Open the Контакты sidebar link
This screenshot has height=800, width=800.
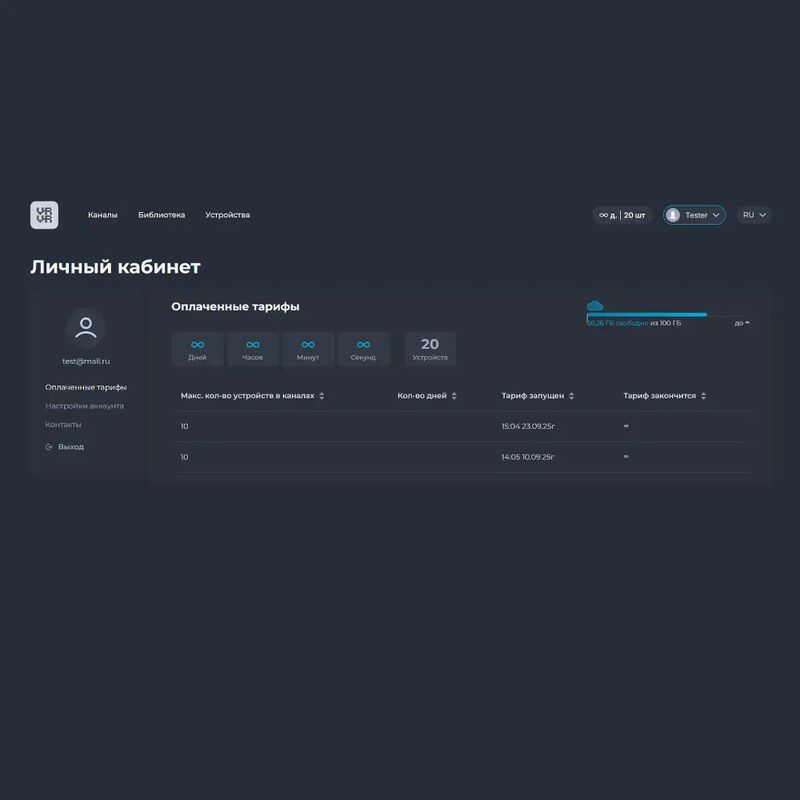point(63,425)
